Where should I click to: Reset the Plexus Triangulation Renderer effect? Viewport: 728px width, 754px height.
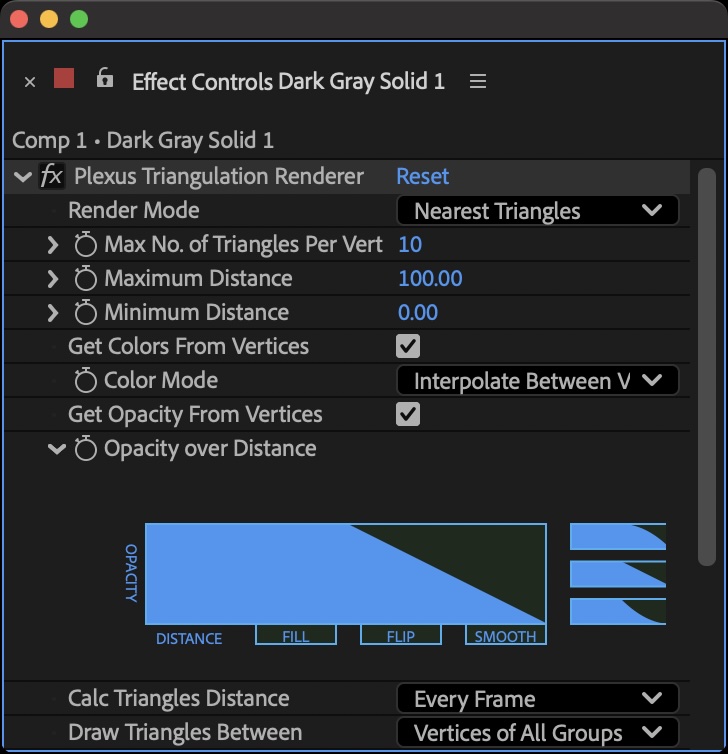(x=423, y=177)
